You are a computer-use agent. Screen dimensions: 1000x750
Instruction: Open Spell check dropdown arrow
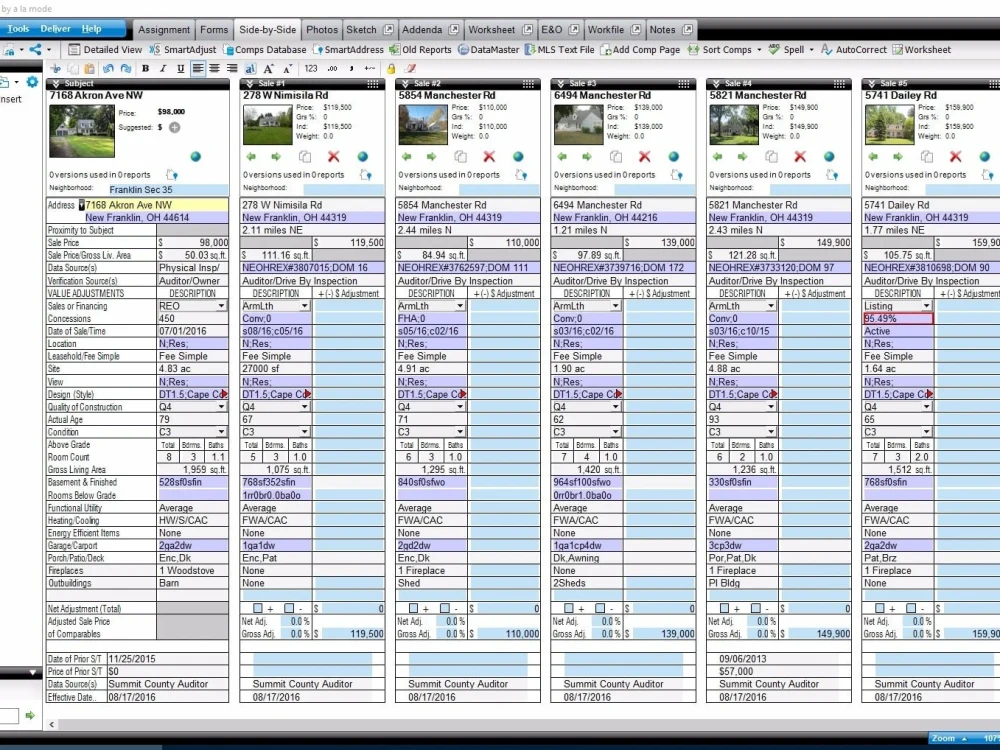pos(811,49)
